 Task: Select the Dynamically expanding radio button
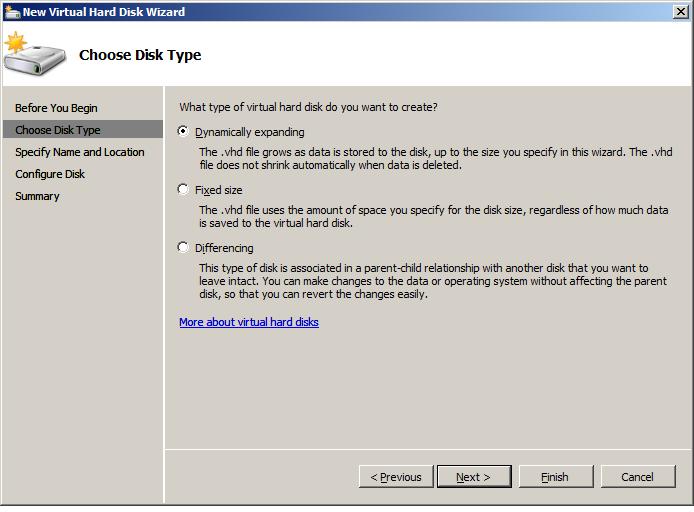click(183, 131)
